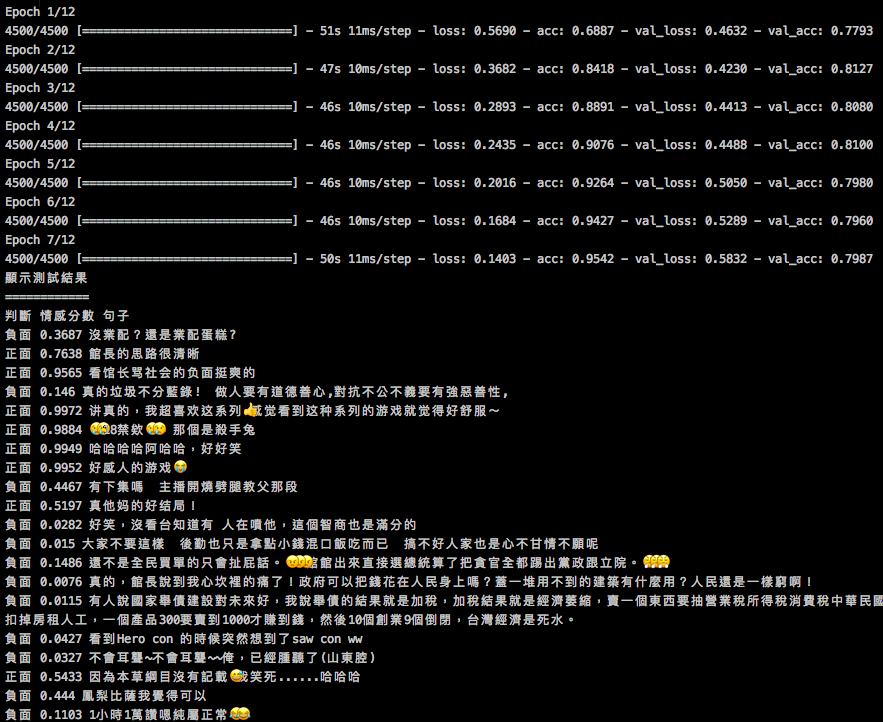This screenshot has height=722, width=883.
Task: Click the emojis ending the 踢出黨政跟立院 line
Action: pyautogui.click(x=656, y=563)
